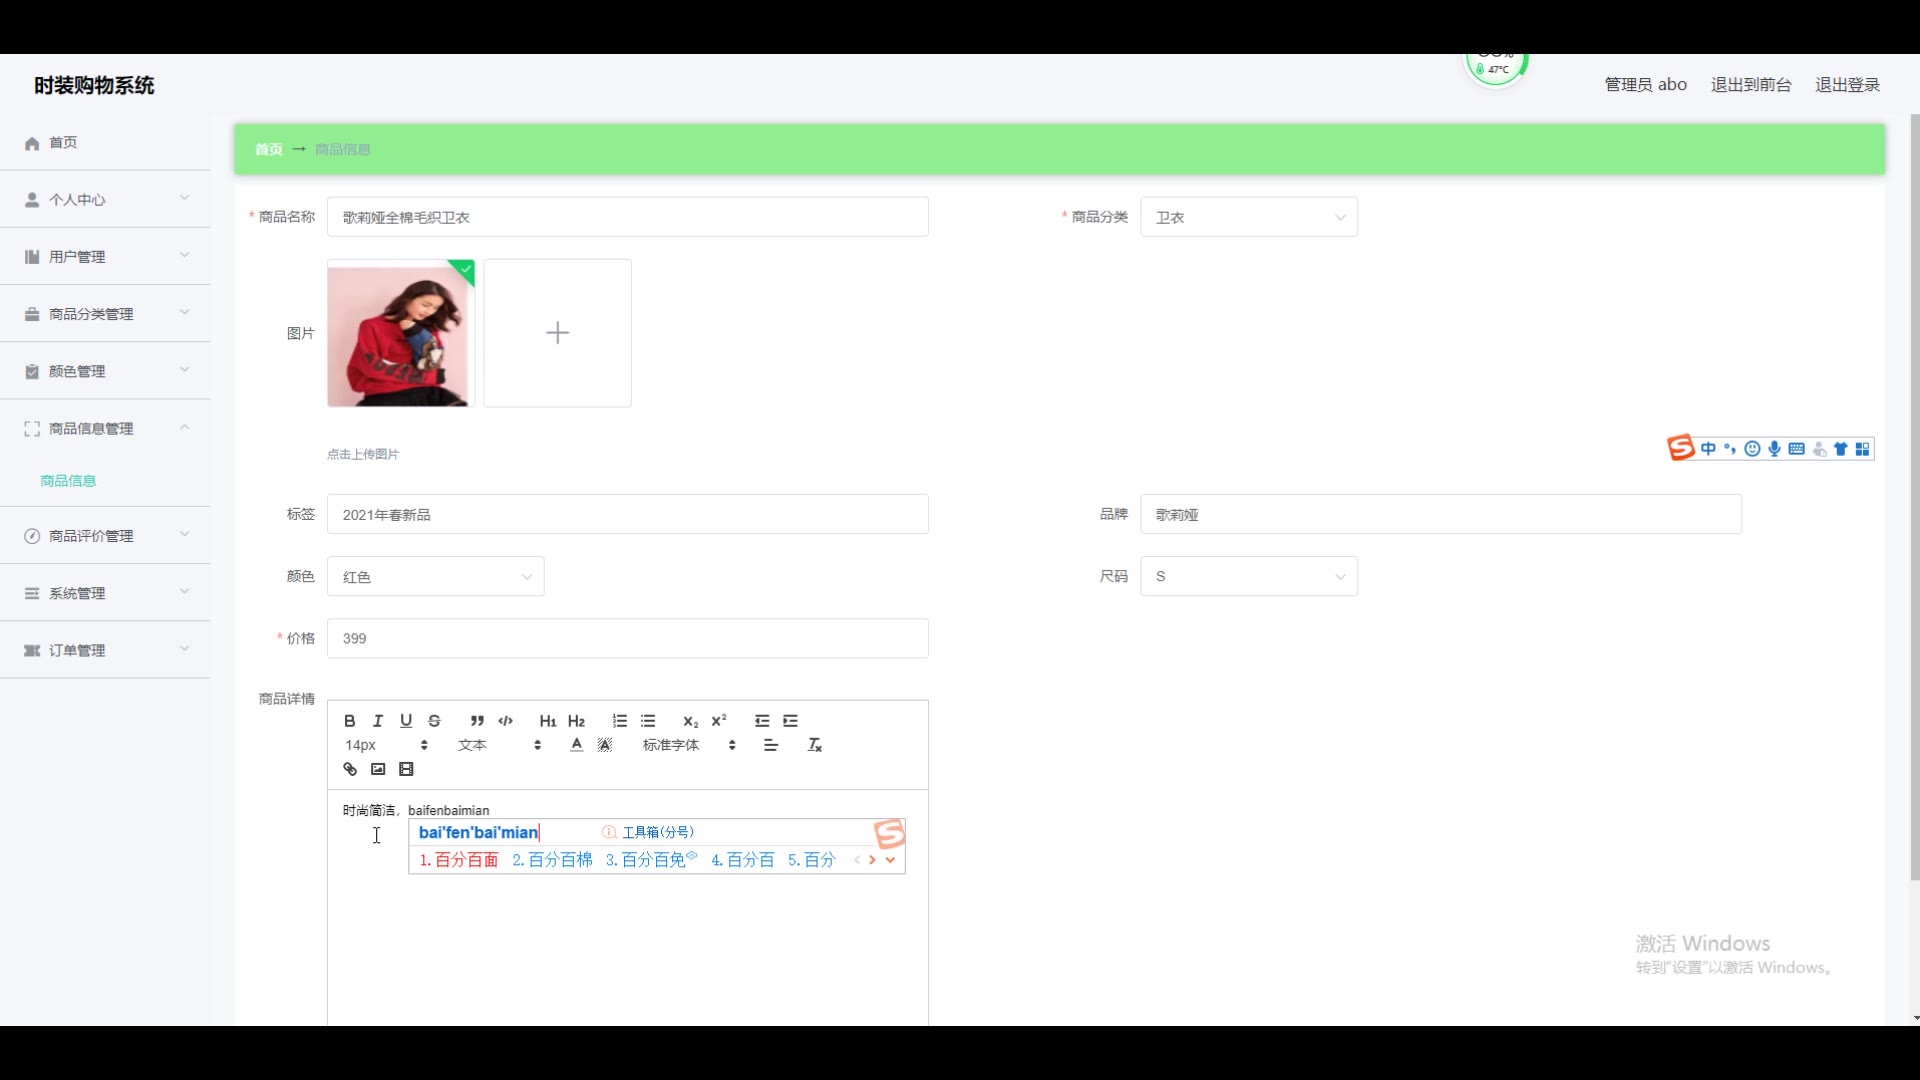Go to 首页 in the sidebar

click(x=105, y=142)
